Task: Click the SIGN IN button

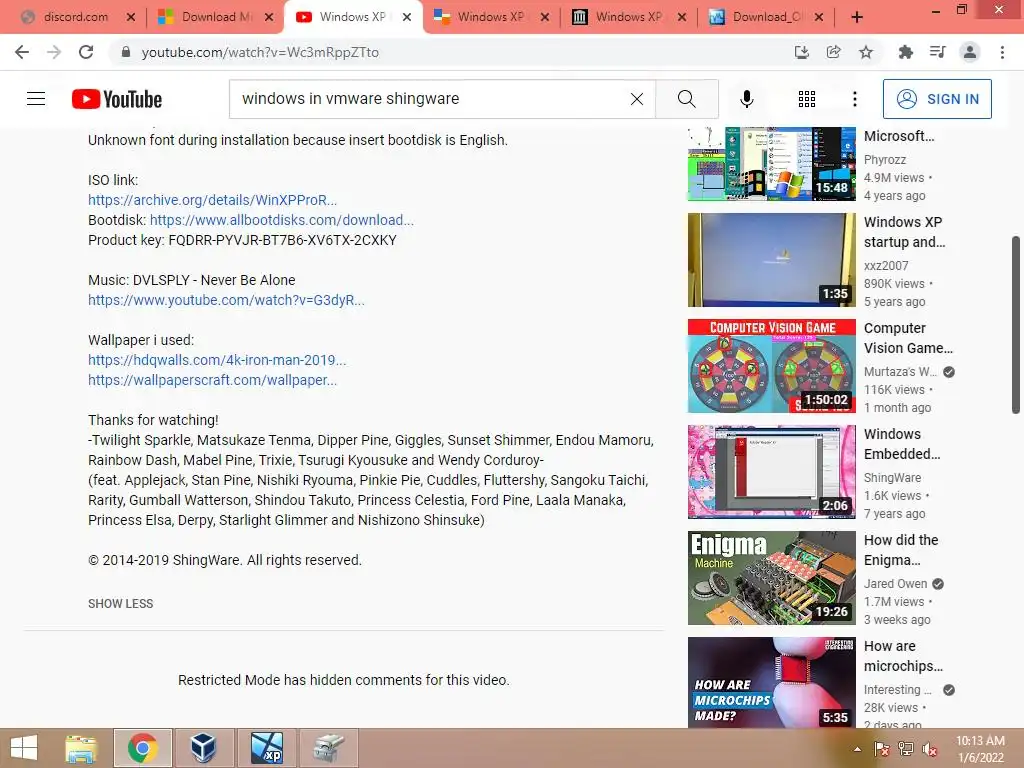Action: 937,99
